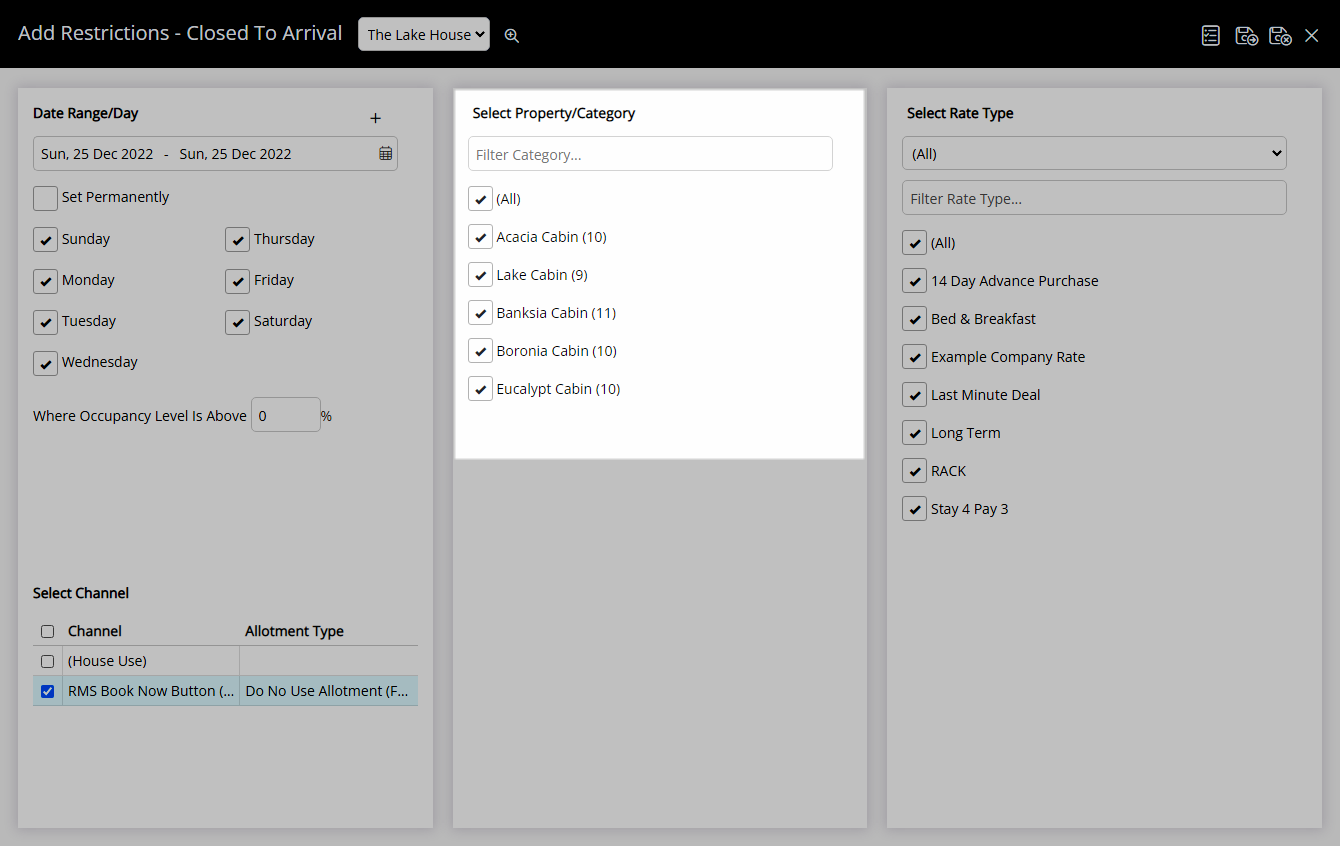The image size is (1340, 846).
Task: Click the Filter Rate Type field
Action: (1094, 198)
